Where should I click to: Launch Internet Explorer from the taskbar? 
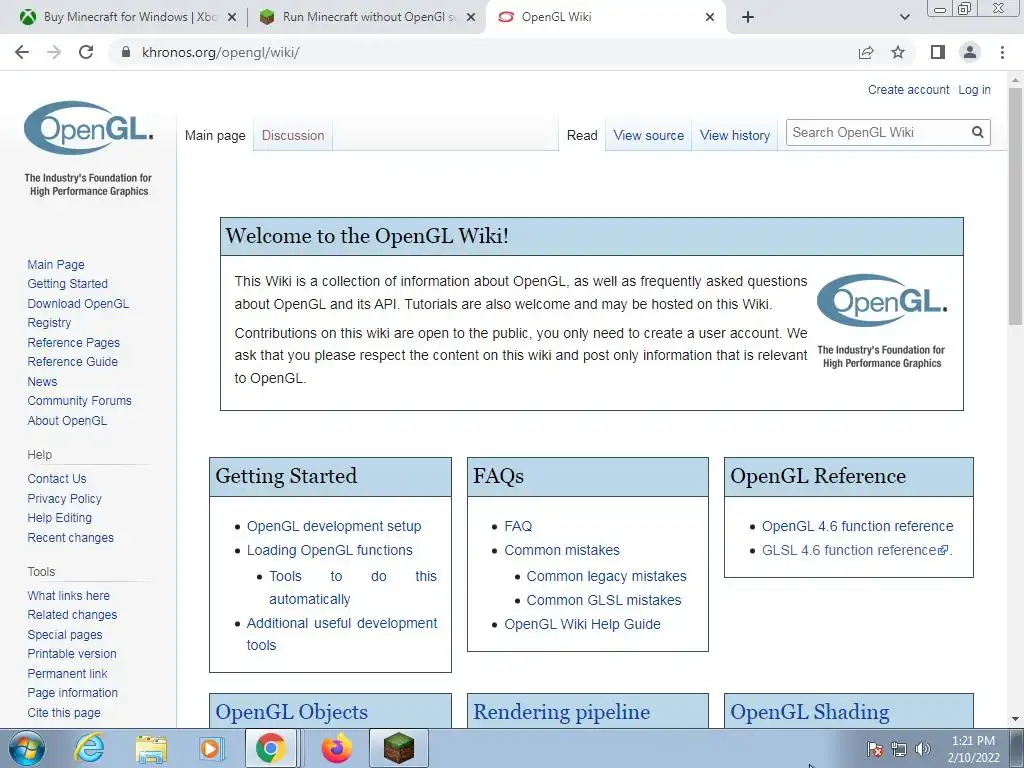click(89, 748)
